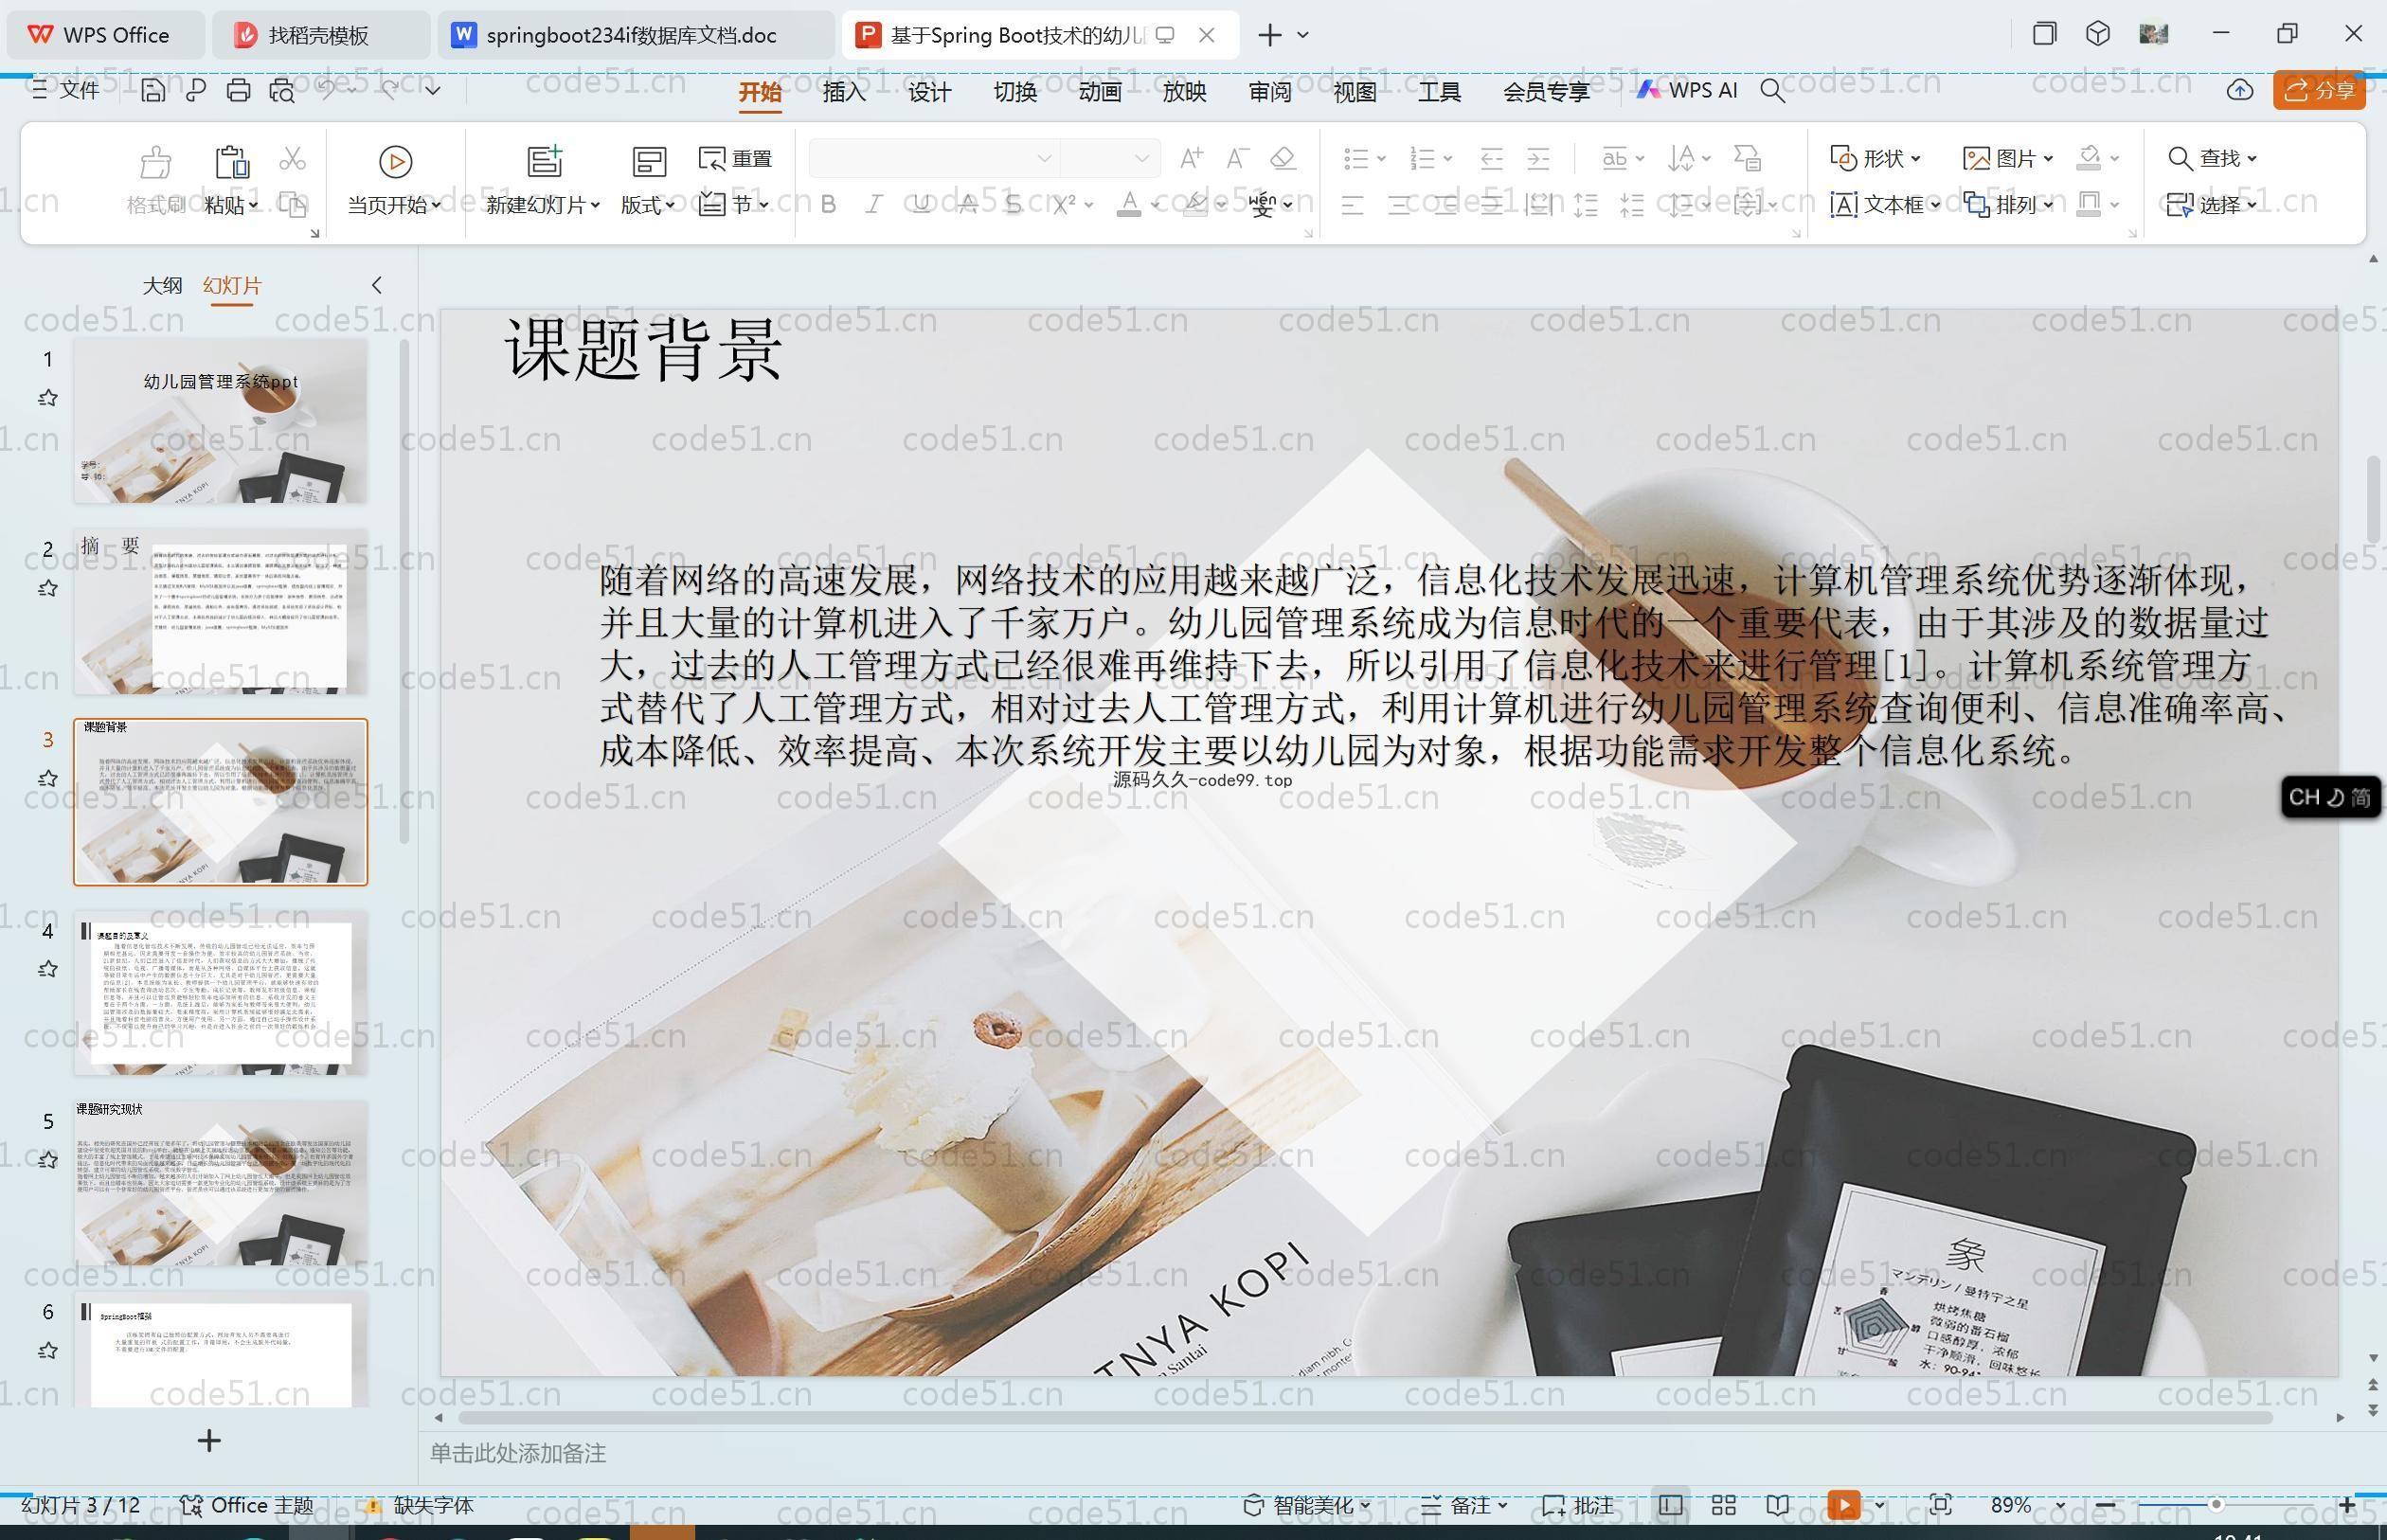Switch to reading view icon

point(1777,1505)
